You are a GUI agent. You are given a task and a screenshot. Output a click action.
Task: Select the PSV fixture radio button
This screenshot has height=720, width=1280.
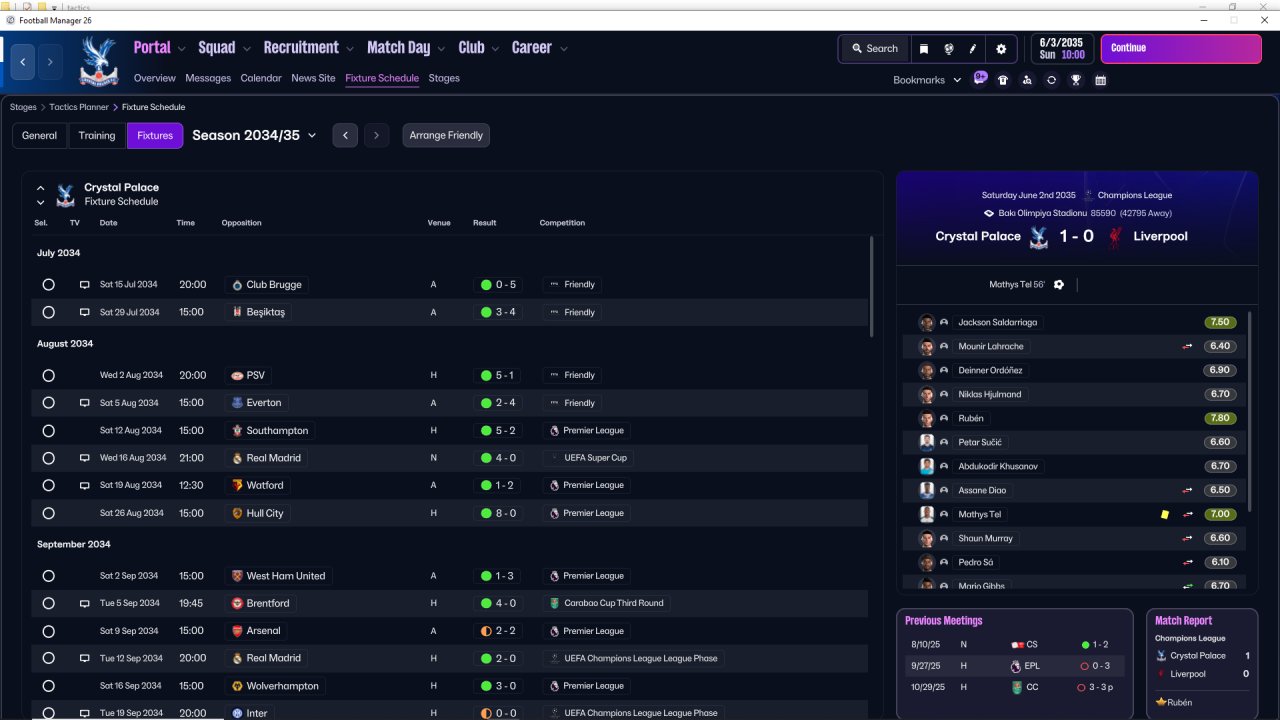(x=48, y=376)
